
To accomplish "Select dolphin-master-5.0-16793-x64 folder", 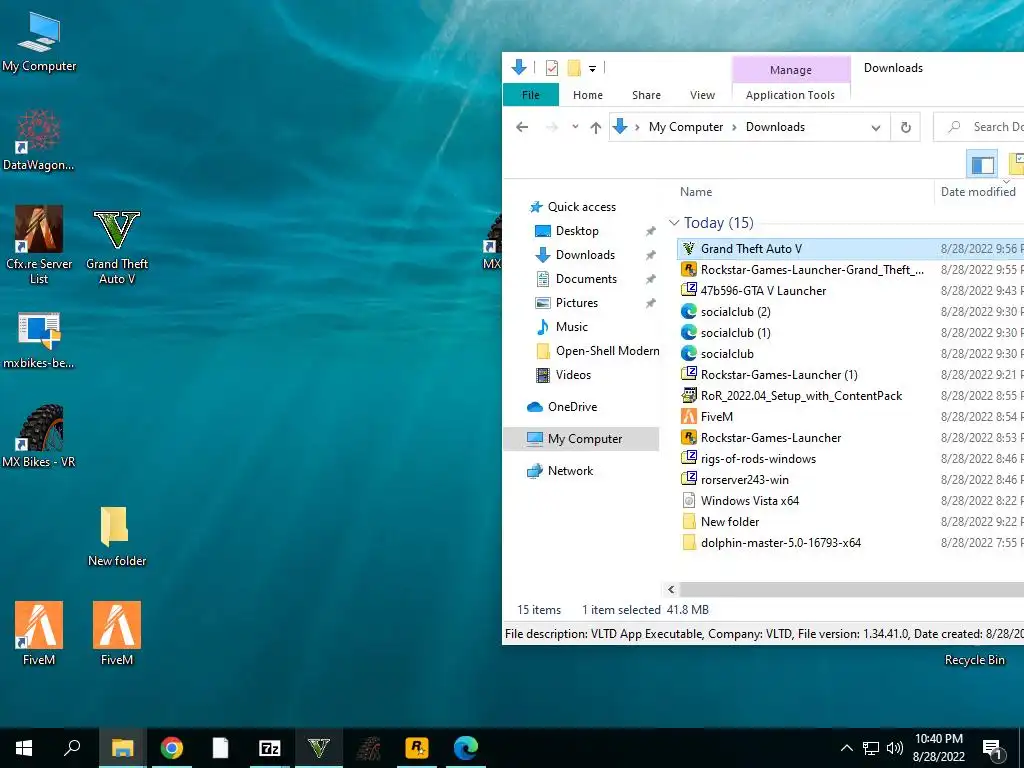I will pos(780,542).
